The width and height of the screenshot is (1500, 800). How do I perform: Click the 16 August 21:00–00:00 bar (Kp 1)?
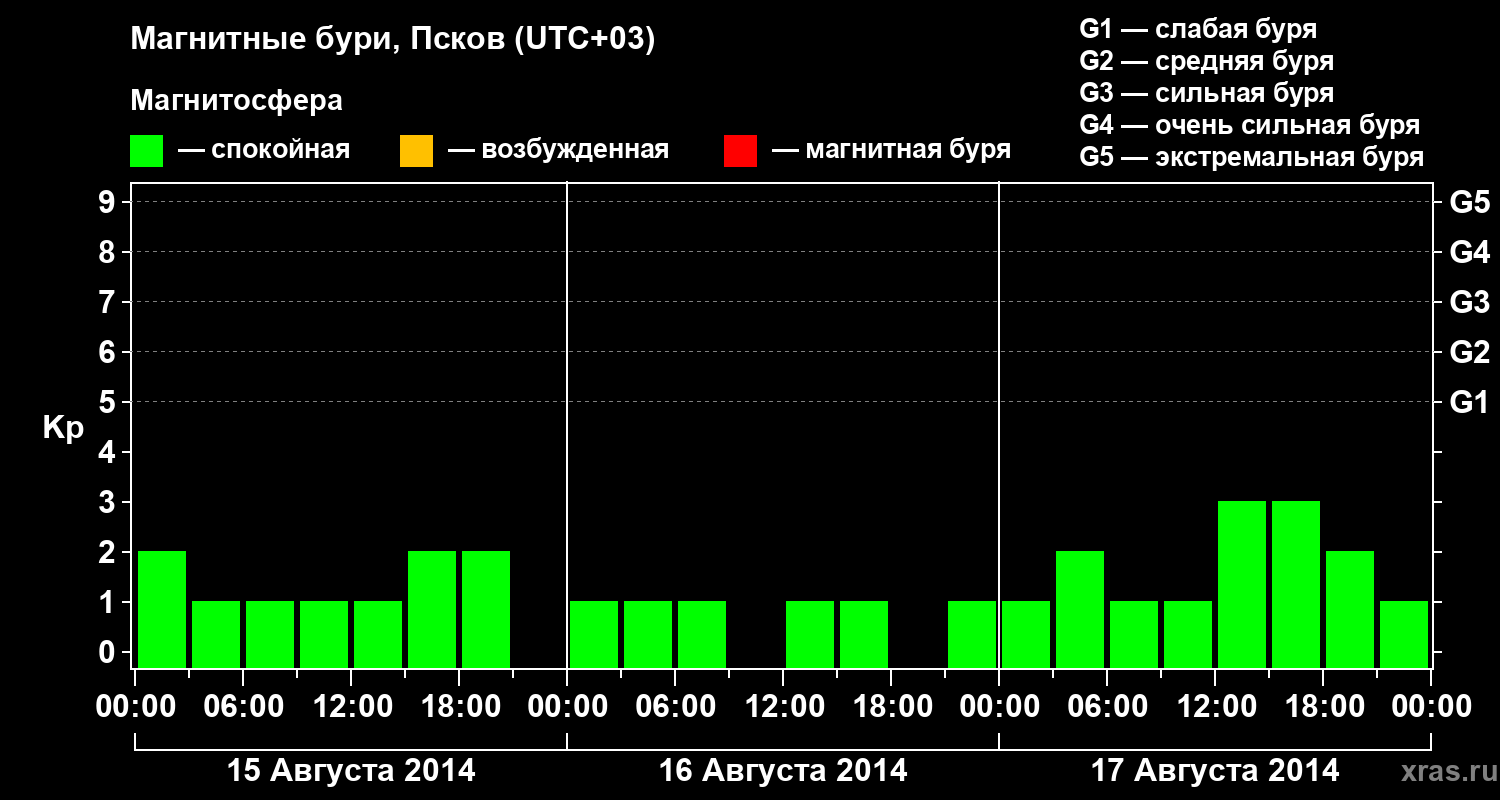coord(972,634)
